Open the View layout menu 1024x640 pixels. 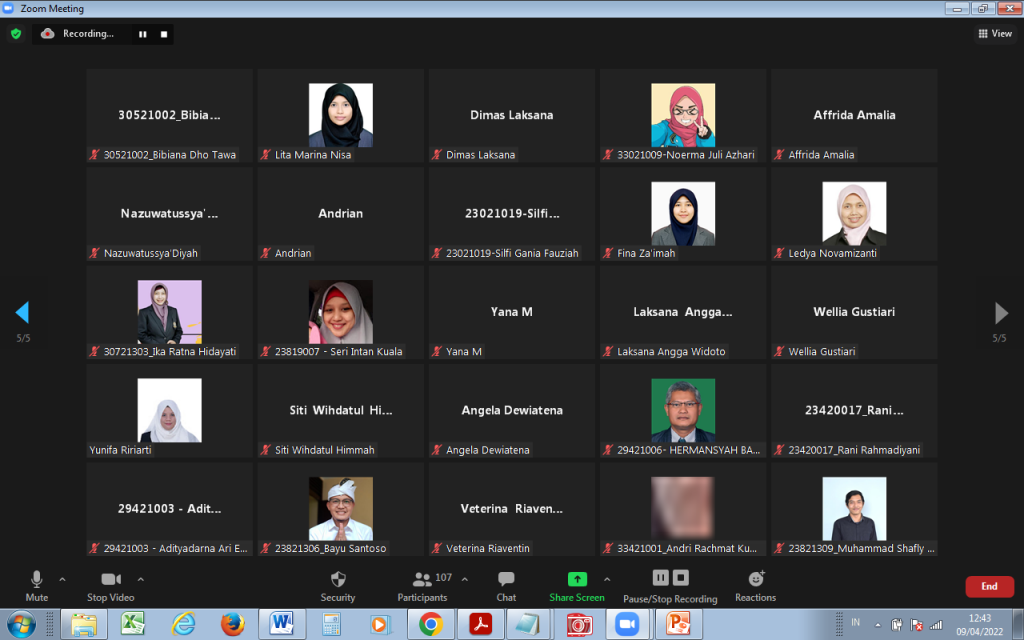click(x=995, y=34)
